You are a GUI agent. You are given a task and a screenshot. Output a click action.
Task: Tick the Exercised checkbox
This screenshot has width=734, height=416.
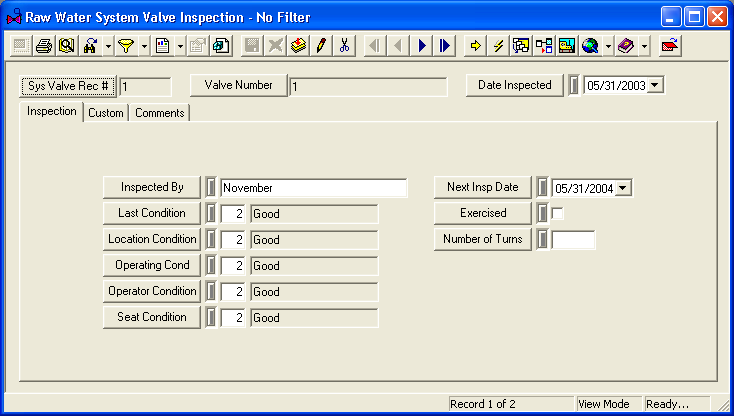point(558,213)
